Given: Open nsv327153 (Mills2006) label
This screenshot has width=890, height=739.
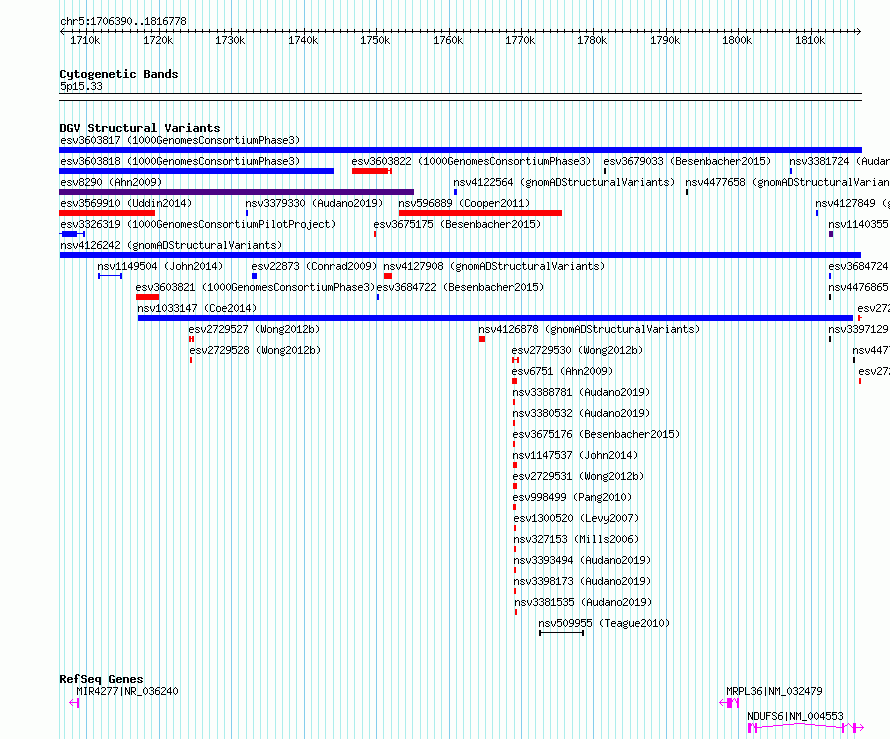Looking at the screenshot, I should tap(576, 539).
